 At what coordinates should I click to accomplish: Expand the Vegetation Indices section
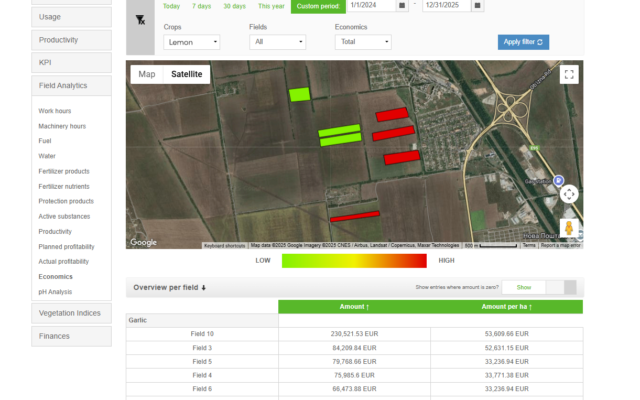(x=71, y=313)
